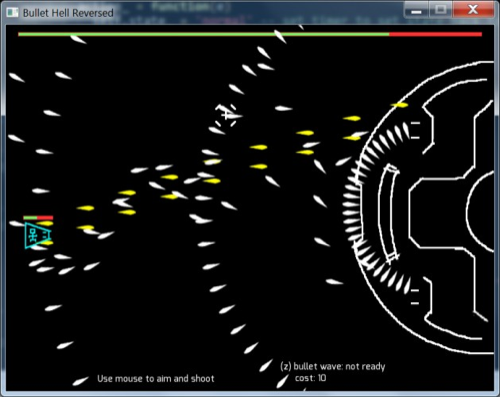Maximize the Bullet Hell Reversed window
The image size is (500, 397).
(x=440, y=10)
